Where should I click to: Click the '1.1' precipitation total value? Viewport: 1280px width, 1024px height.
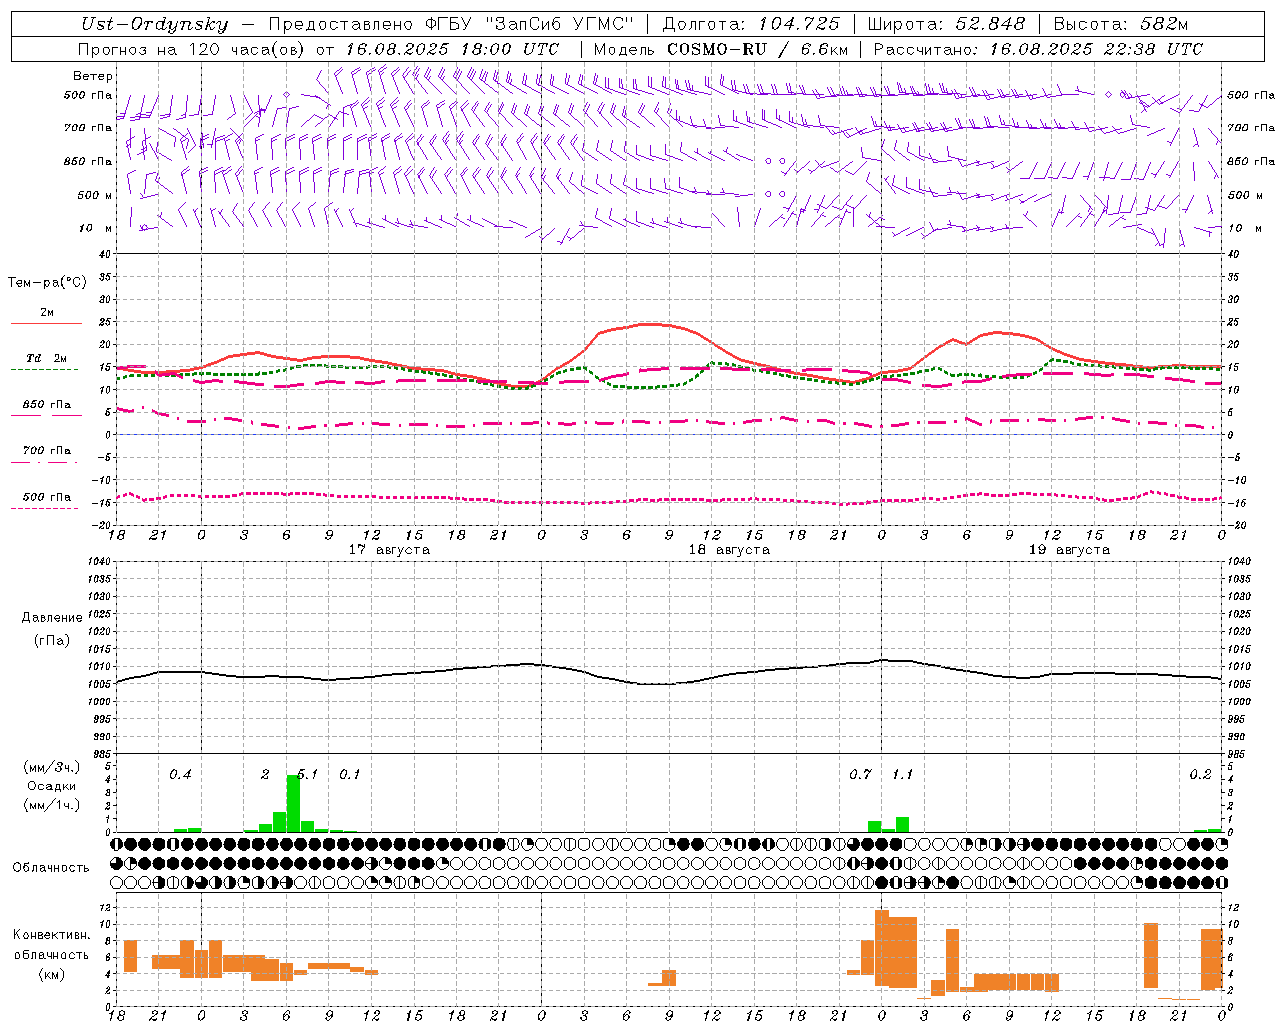(902, 774)
